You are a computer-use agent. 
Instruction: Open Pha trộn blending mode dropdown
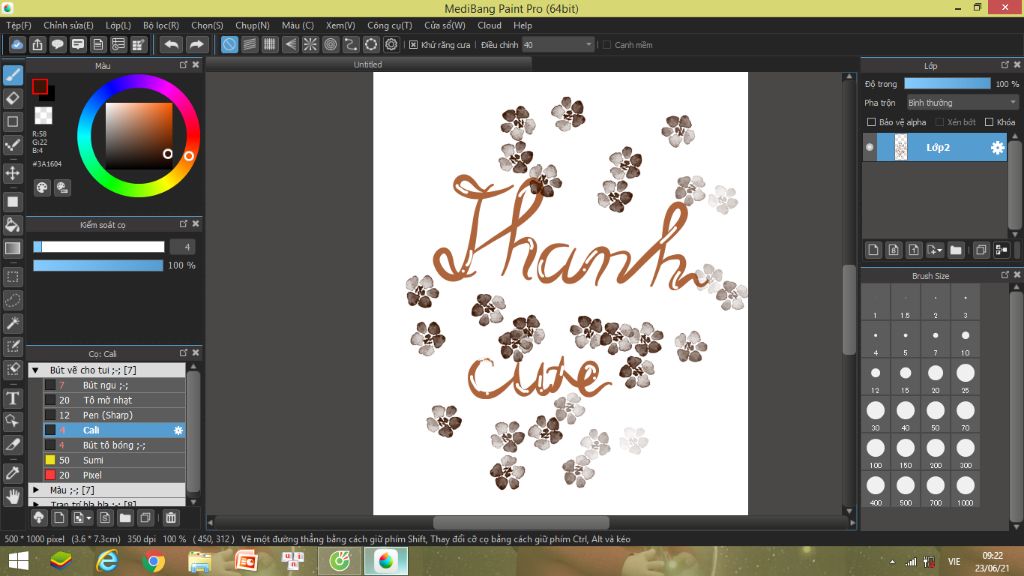(x=962, y=103)
